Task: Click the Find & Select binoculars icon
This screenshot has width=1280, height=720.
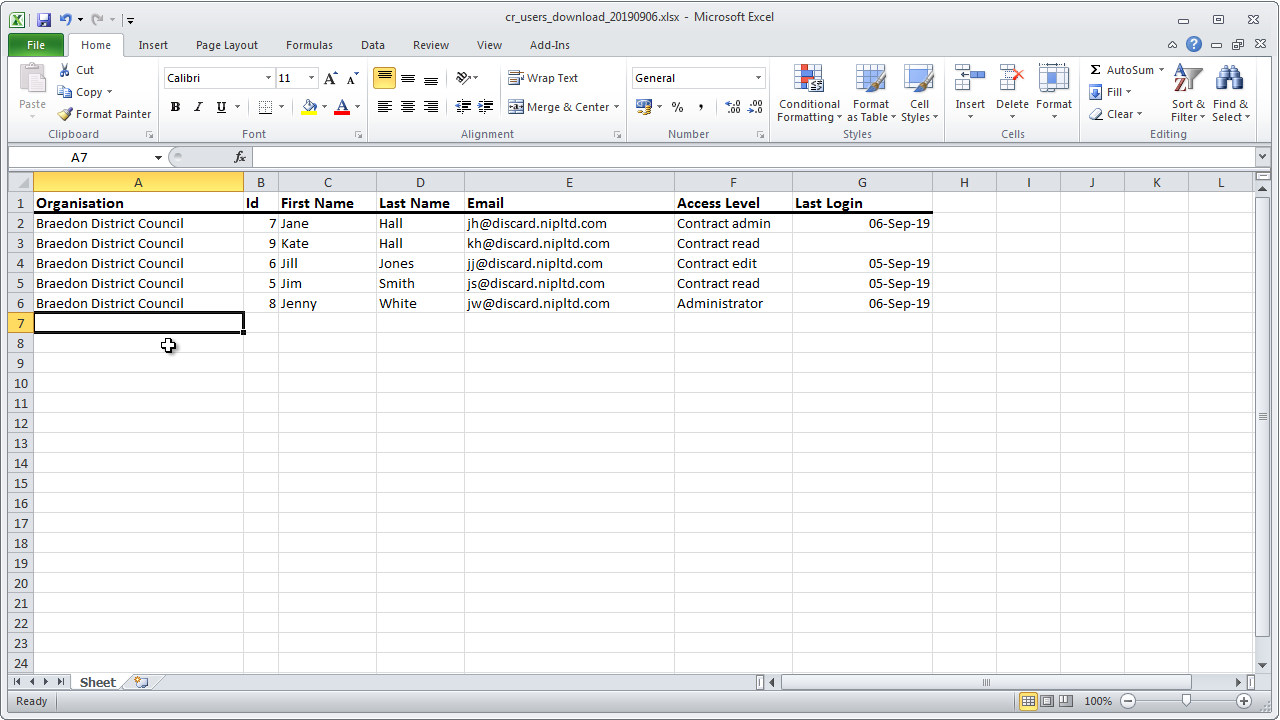Action: [1229, 82]
